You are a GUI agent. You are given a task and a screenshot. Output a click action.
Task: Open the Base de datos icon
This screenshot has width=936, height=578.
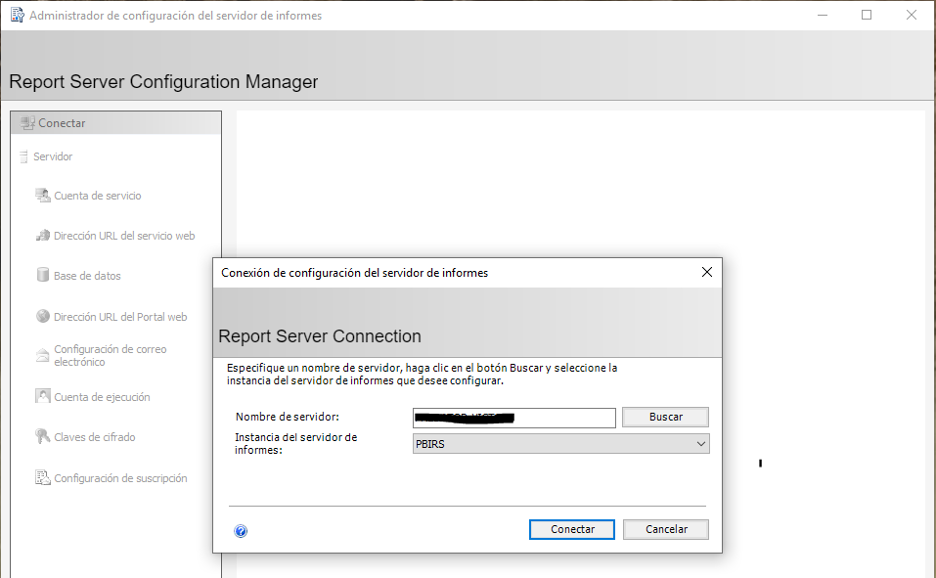point(43,275)
